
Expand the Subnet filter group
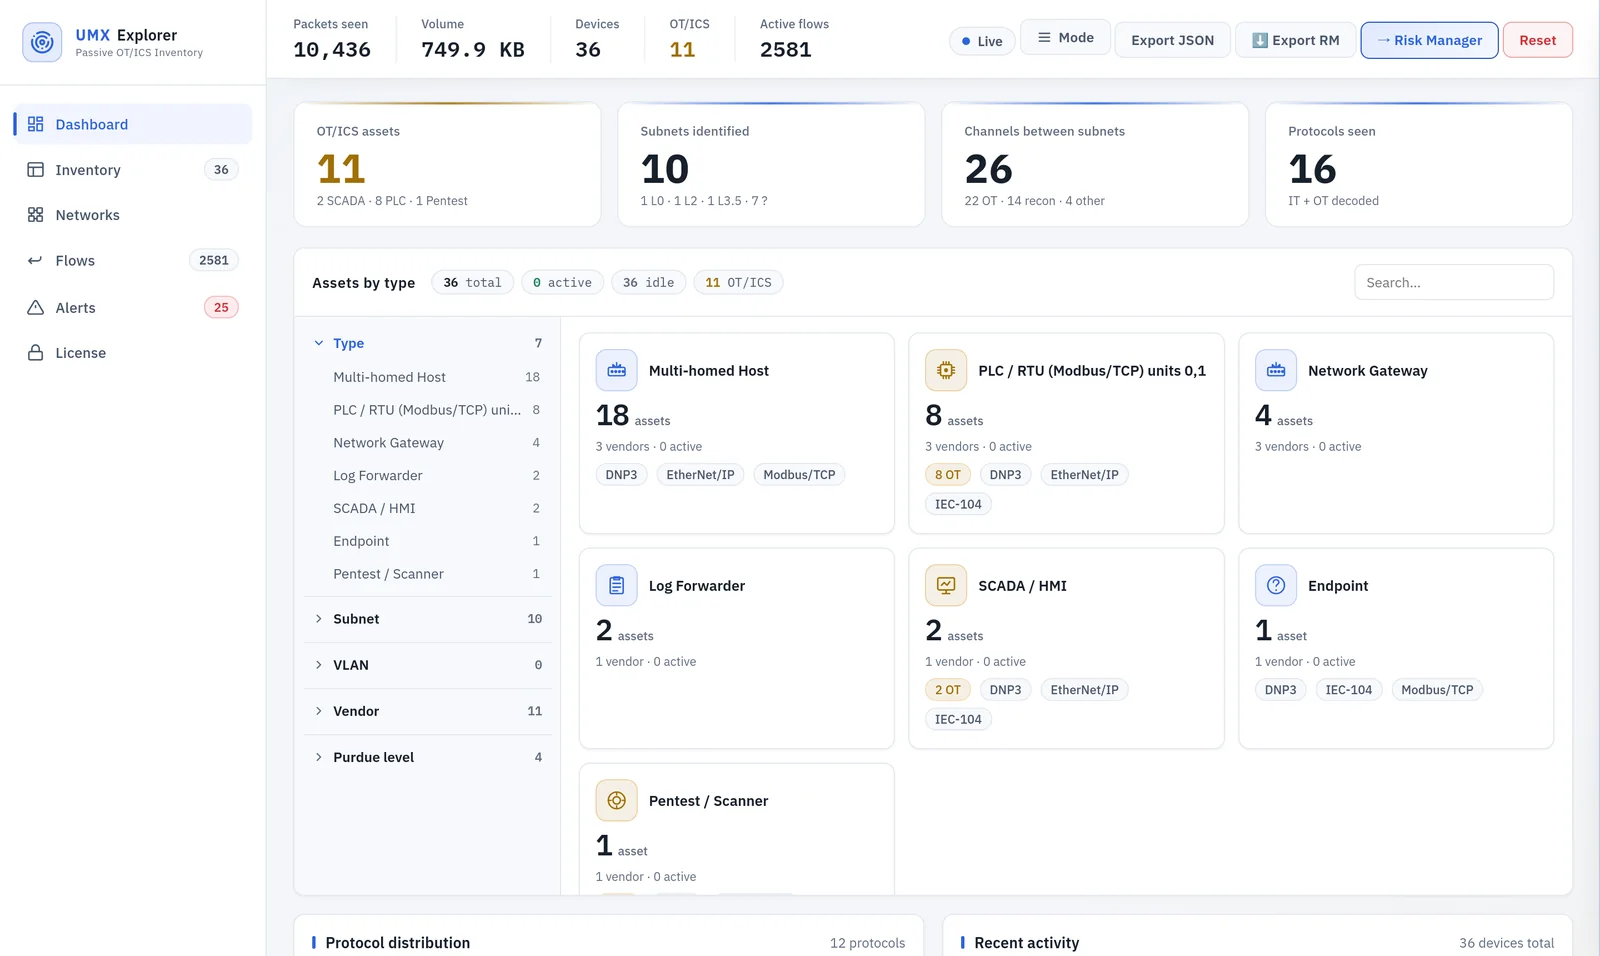428,619
